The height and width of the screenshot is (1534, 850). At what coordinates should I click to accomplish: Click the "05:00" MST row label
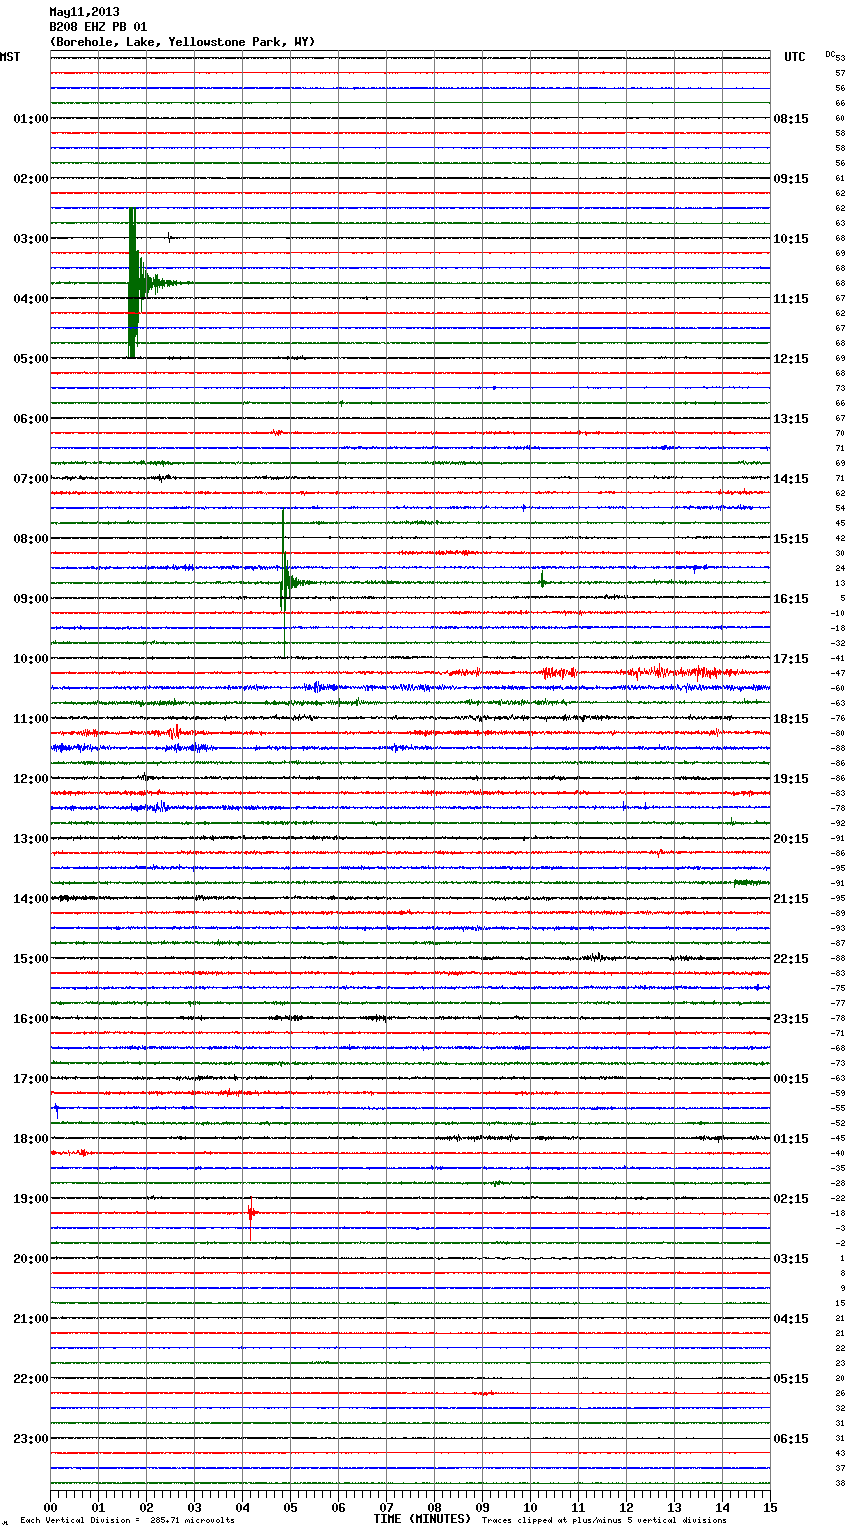click(x=31, y=359)
